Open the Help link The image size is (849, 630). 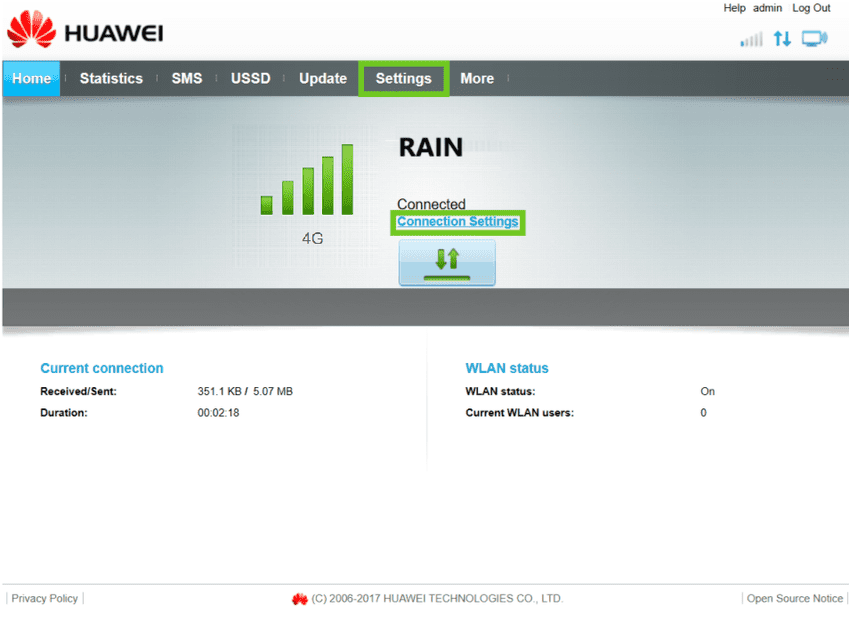[734, 8]
